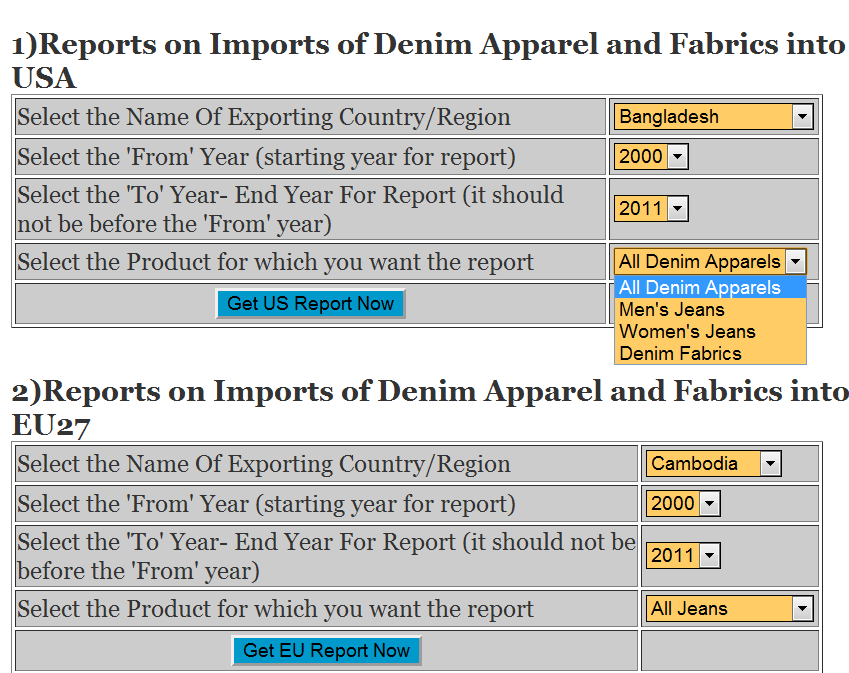The height and width of the screenshot is (673, 849).
Task: Click the heading about imports into USA
Action: (428, 60)
